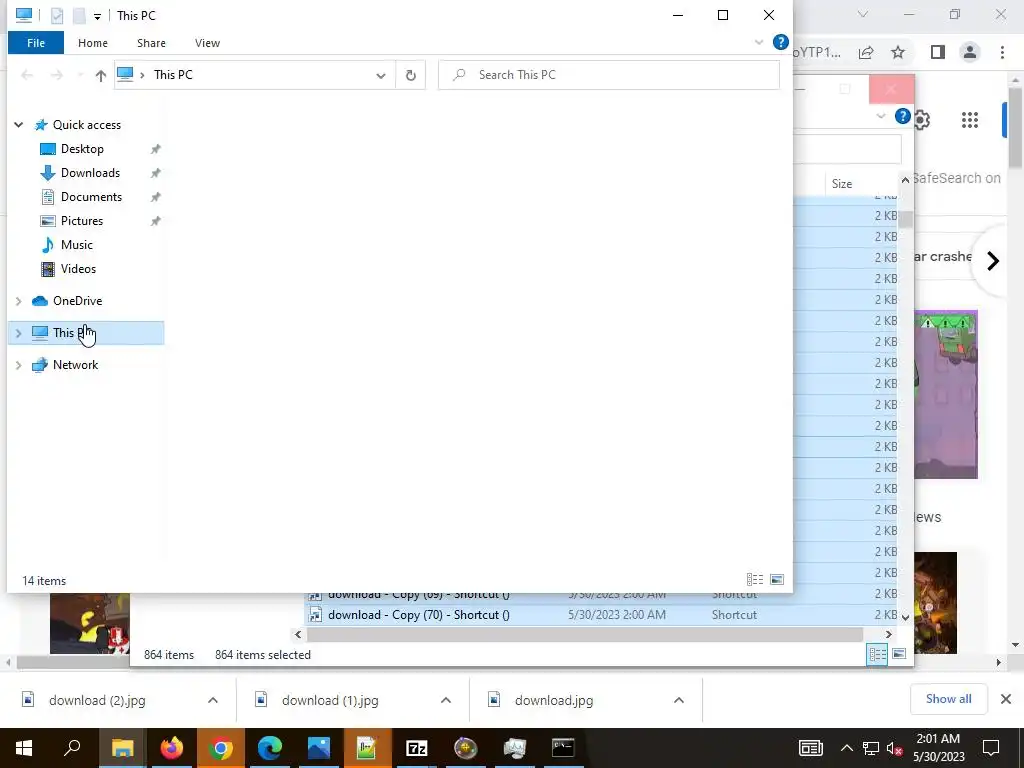
Task: Click the horizontal scrollbar in back Explorer
Action: point(585,634)
